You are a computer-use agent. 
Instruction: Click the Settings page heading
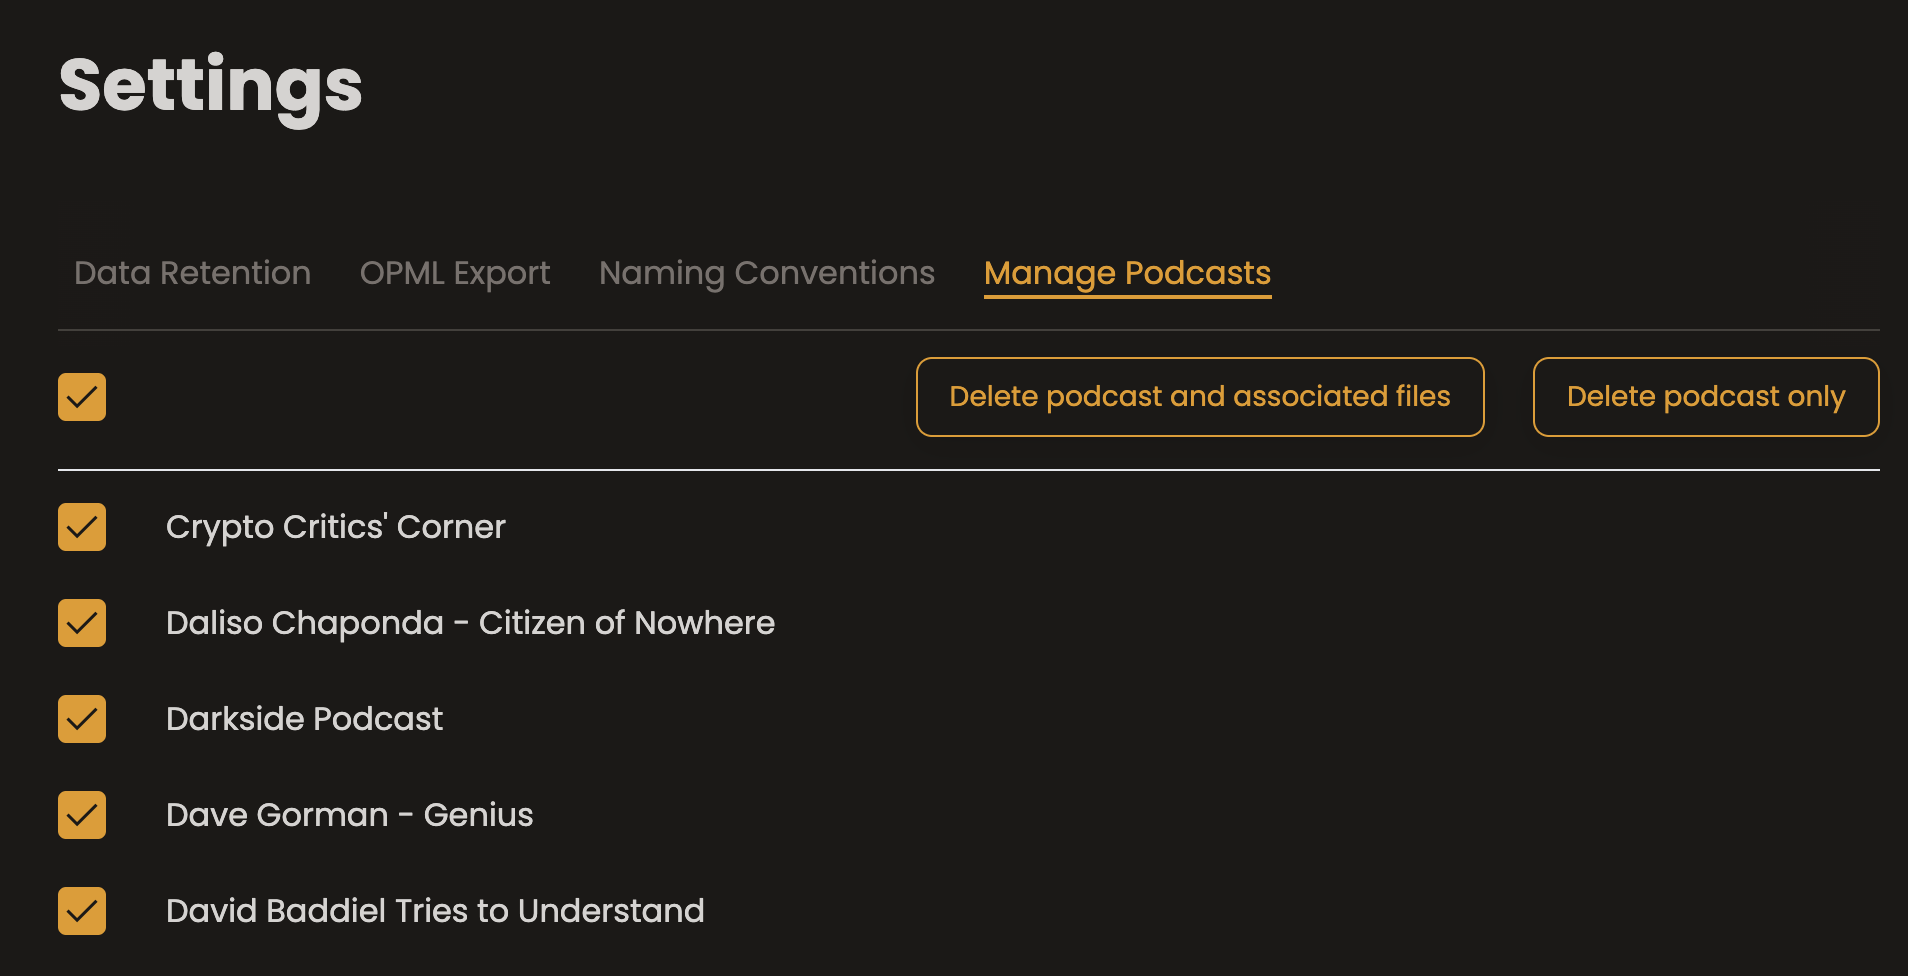[210, 86]
